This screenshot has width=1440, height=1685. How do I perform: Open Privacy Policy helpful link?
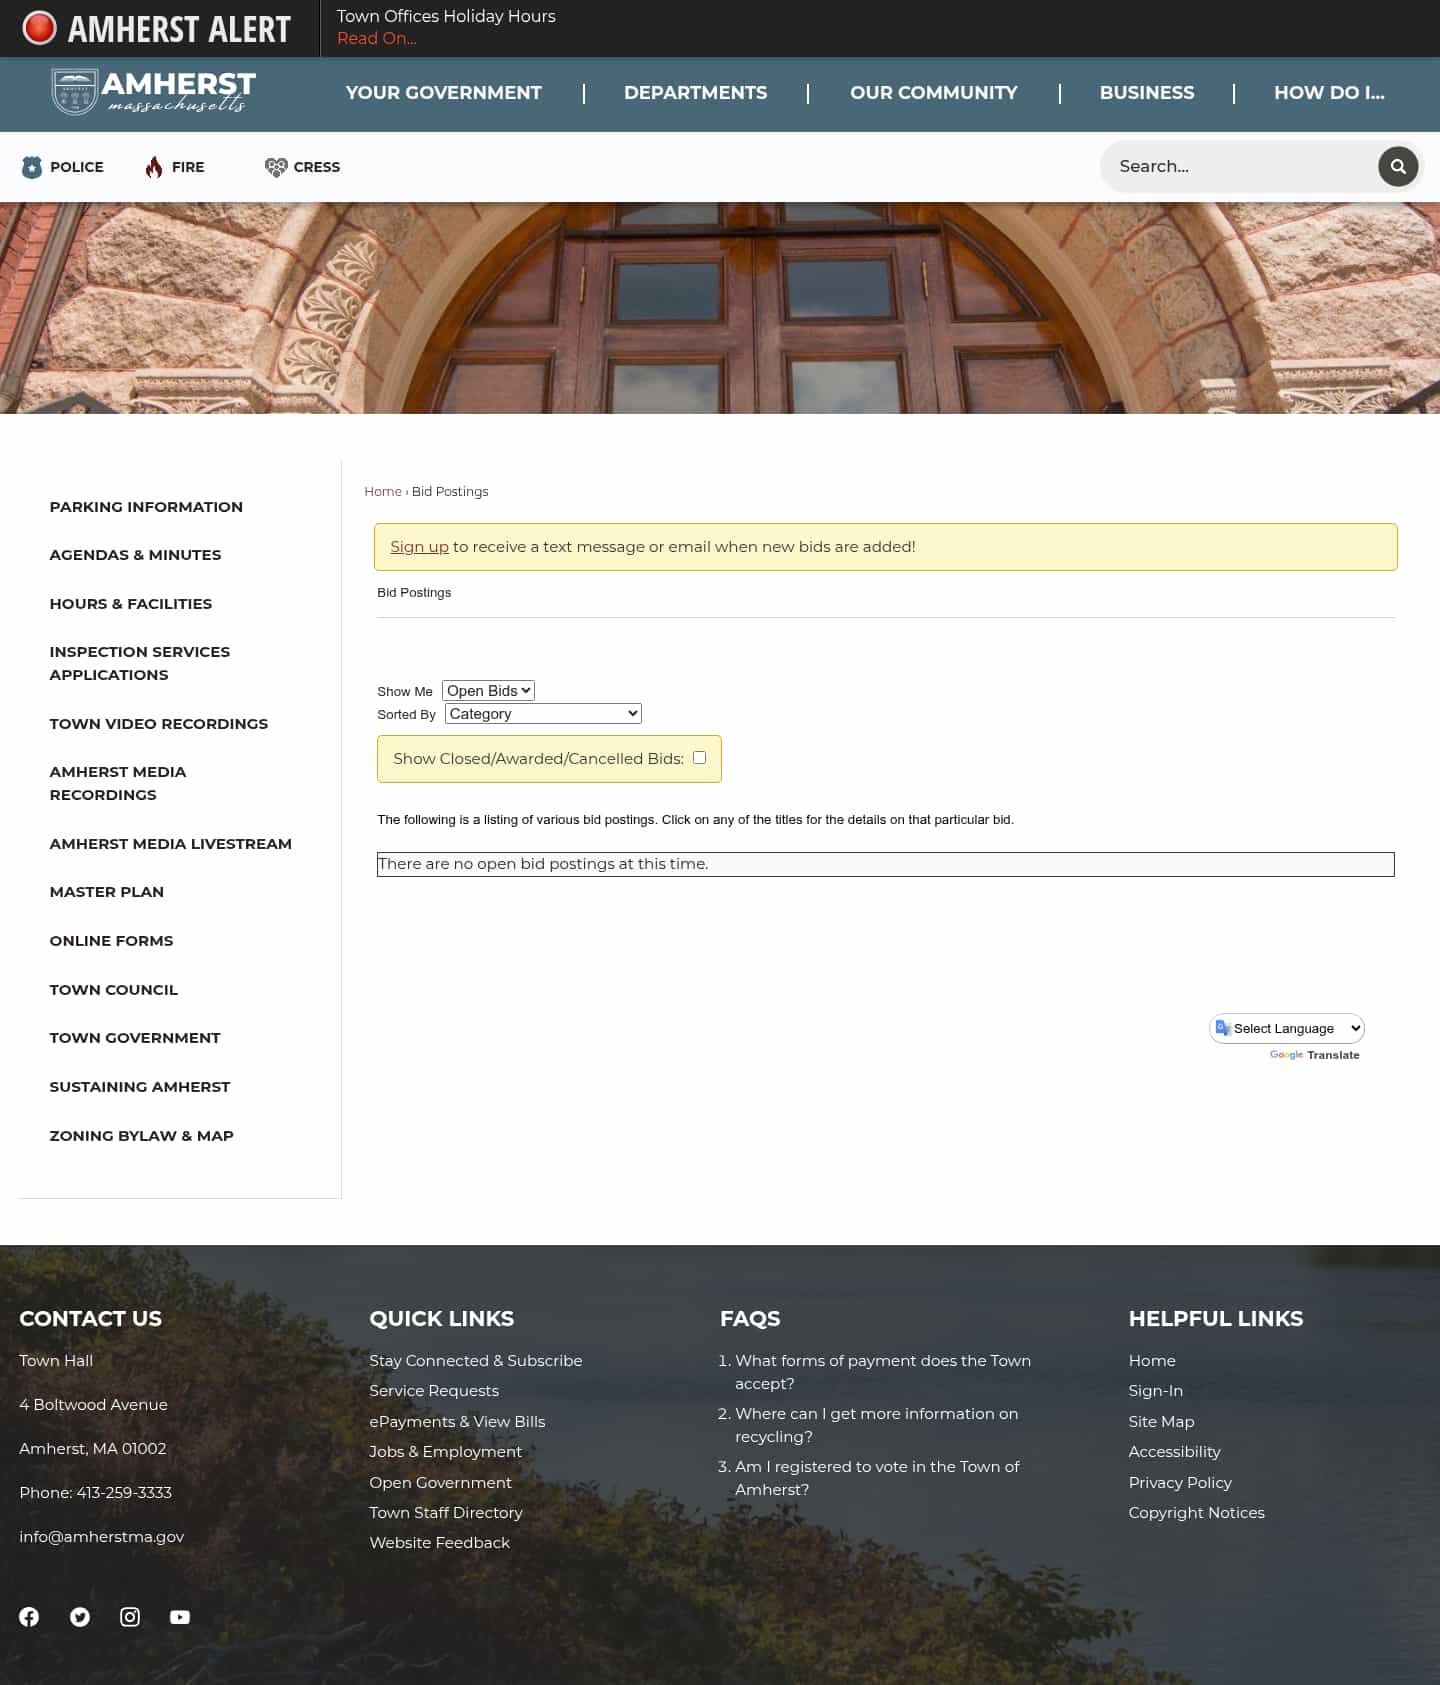click(1180, 1482)
